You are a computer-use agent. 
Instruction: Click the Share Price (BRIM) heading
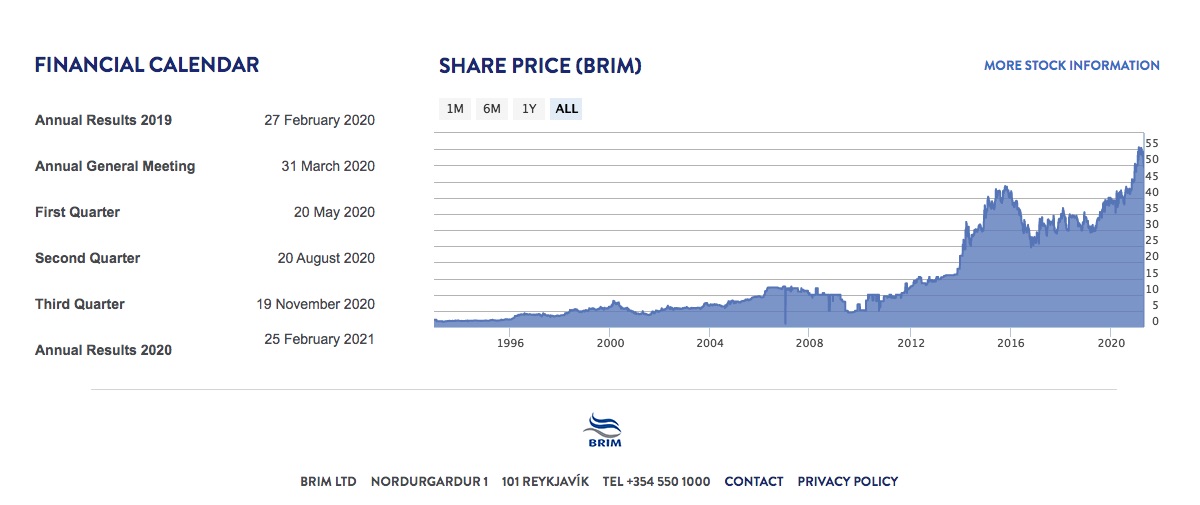(540, 67)
